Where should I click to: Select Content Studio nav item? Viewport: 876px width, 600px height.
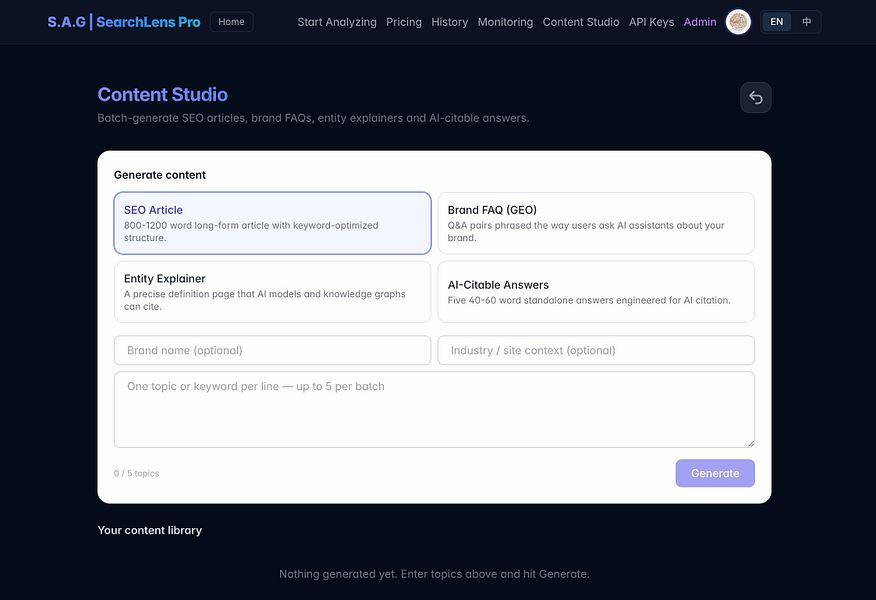click(581, 22)
